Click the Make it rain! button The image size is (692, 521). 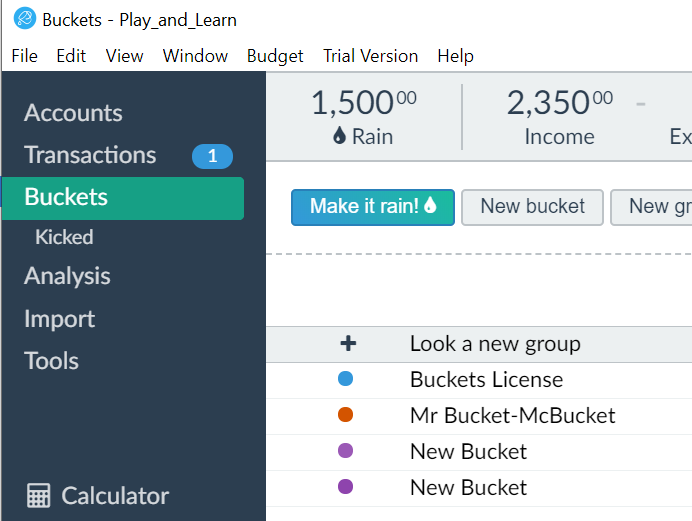[373, 207]
